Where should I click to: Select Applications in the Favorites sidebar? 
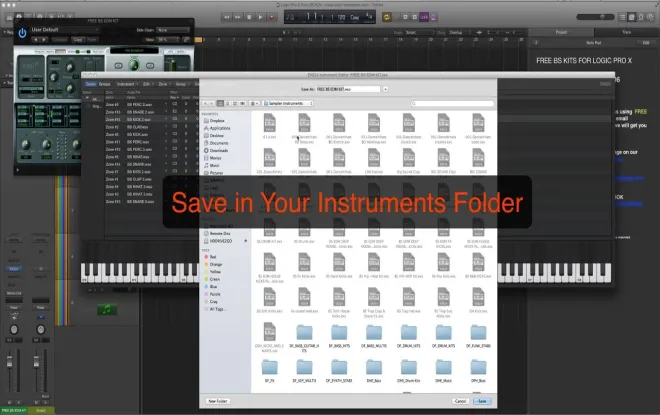pos(217,128)
